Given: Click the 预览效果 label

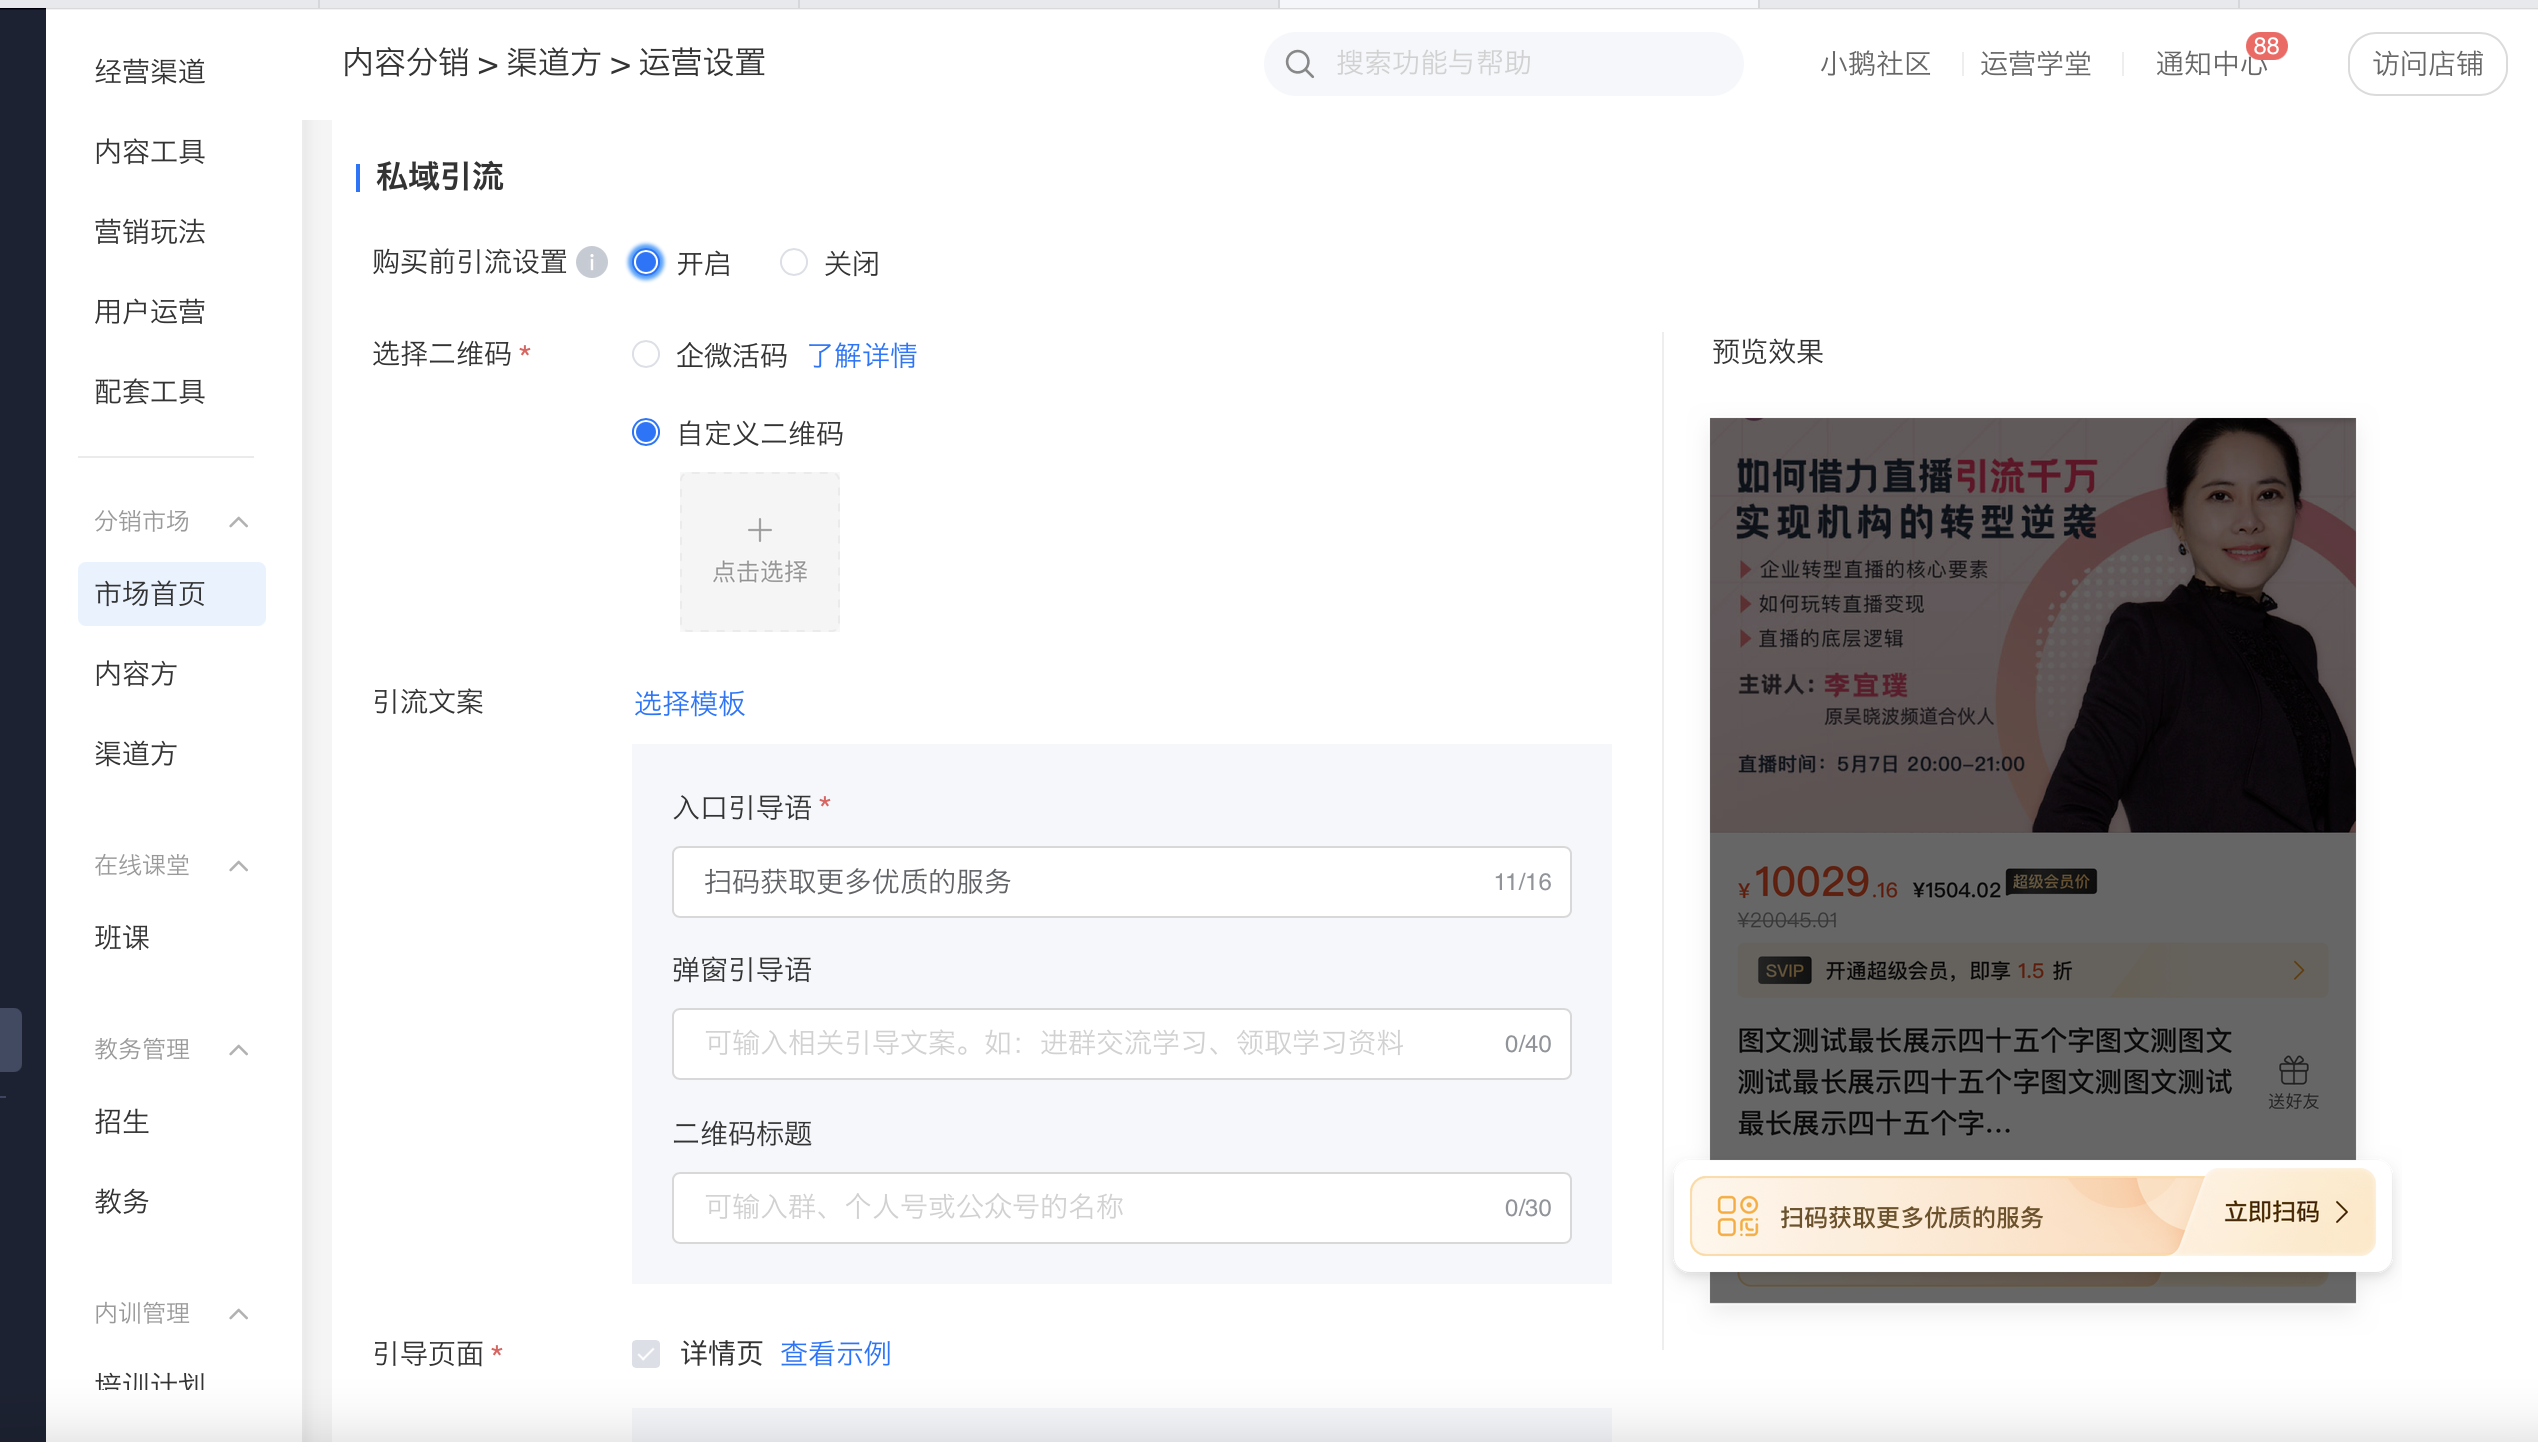Looking at the screenshot, I should tap(1768, 352).
